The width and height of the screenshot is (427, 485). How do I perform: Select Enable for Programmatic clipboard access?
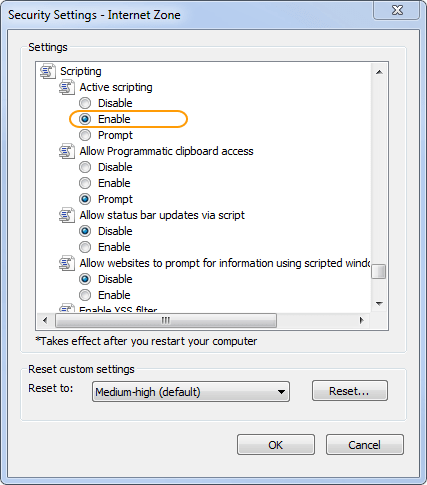(x=85, y=183)
